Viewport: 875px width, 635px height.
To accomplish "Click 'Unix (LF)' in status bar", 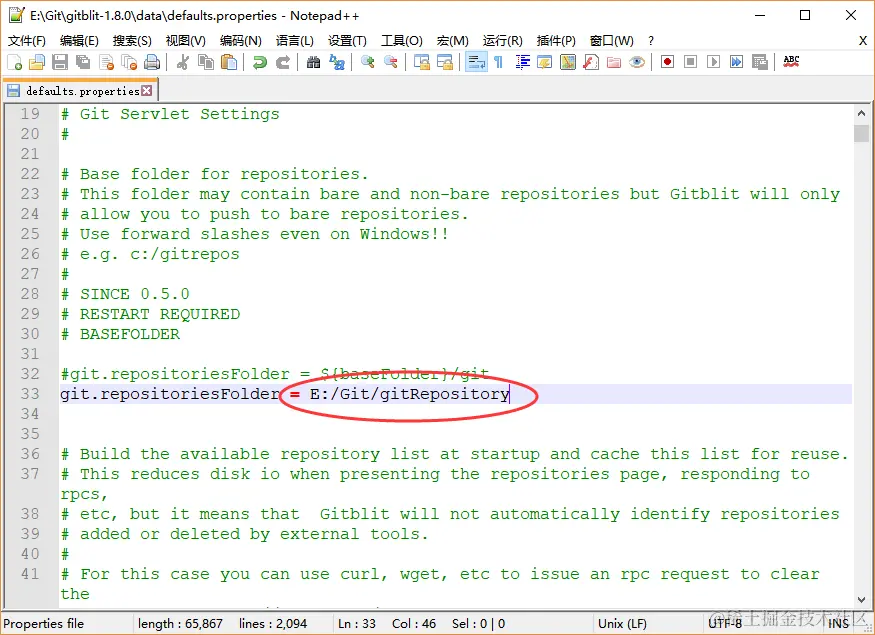I will (622, 624).
